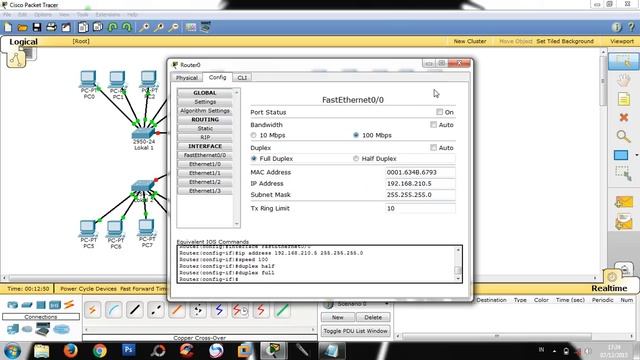Open the Config tab of Router0
This screenshot has height=360, width=640.
217,77
